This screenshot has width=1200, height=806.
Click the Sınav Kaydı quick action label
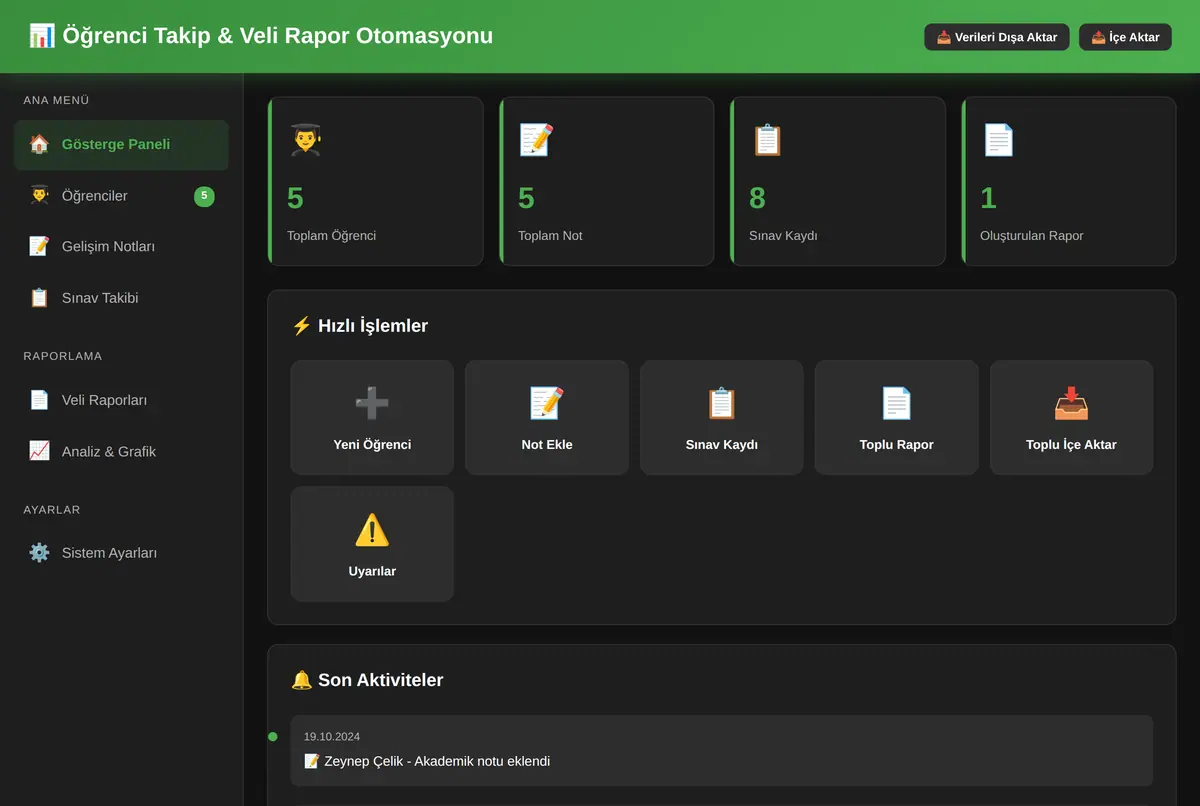pos(722,444)
